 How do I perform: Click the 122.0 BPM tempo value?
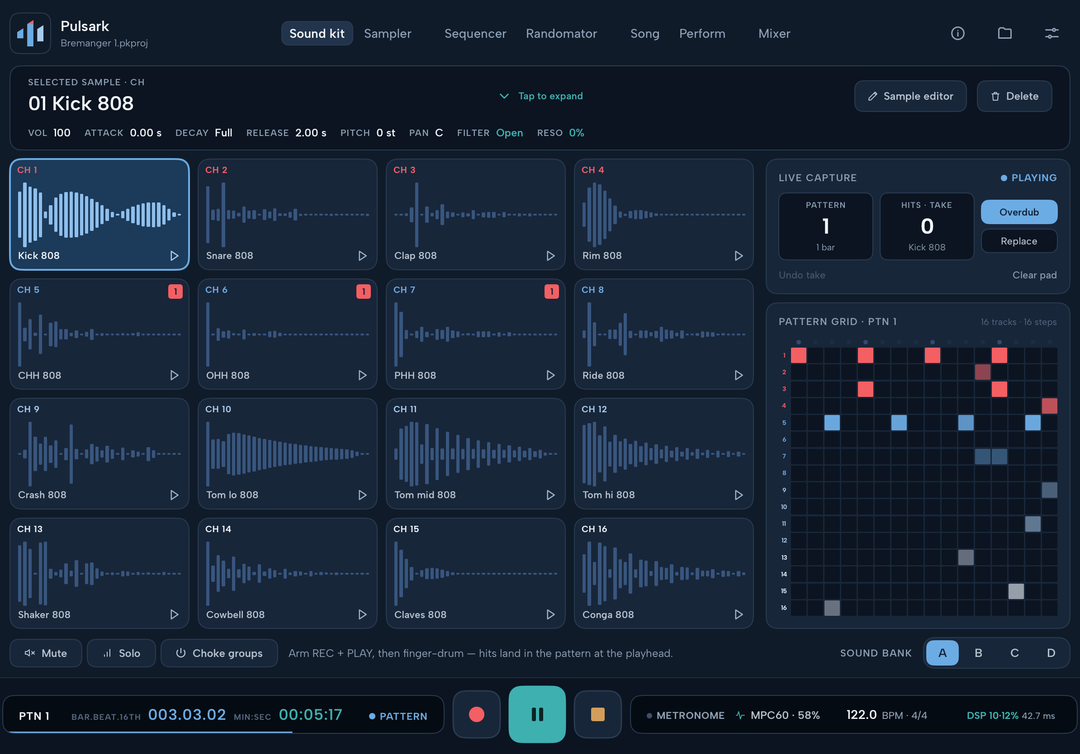(861, 715)
